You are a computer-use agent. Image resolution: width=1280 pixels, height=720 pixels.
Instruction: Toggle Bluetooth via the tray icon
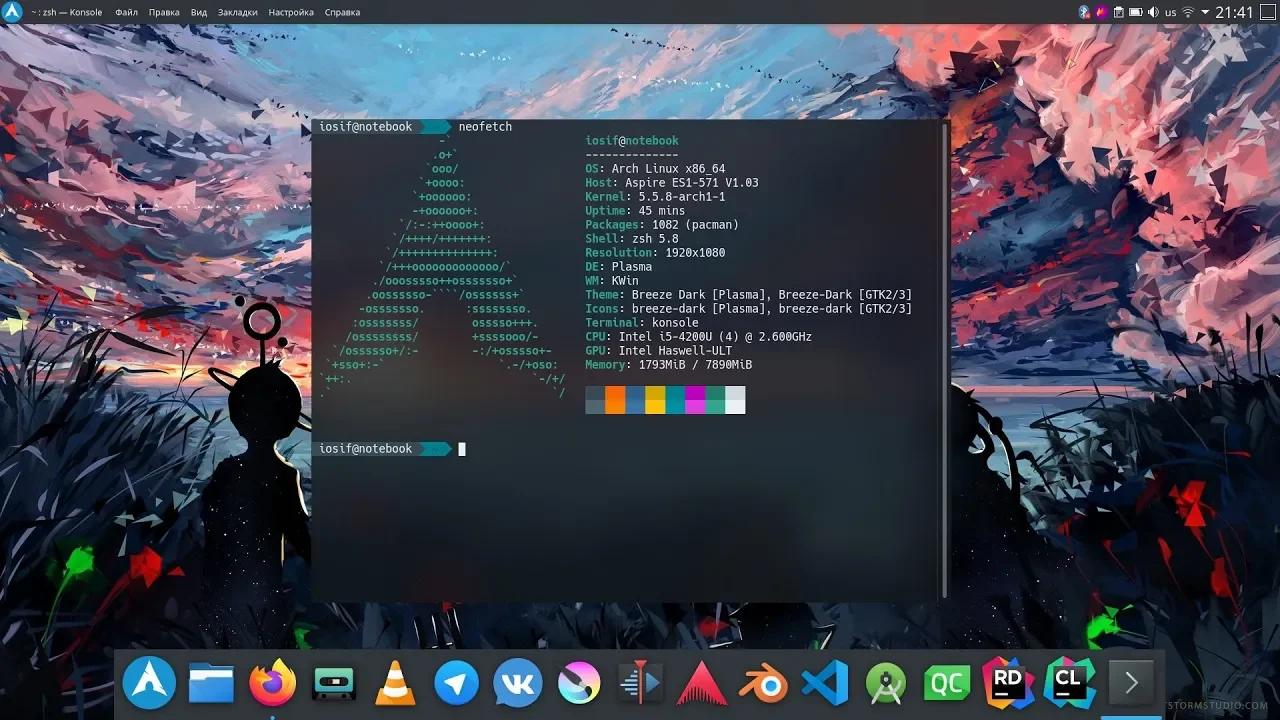tap(1083, 12)
